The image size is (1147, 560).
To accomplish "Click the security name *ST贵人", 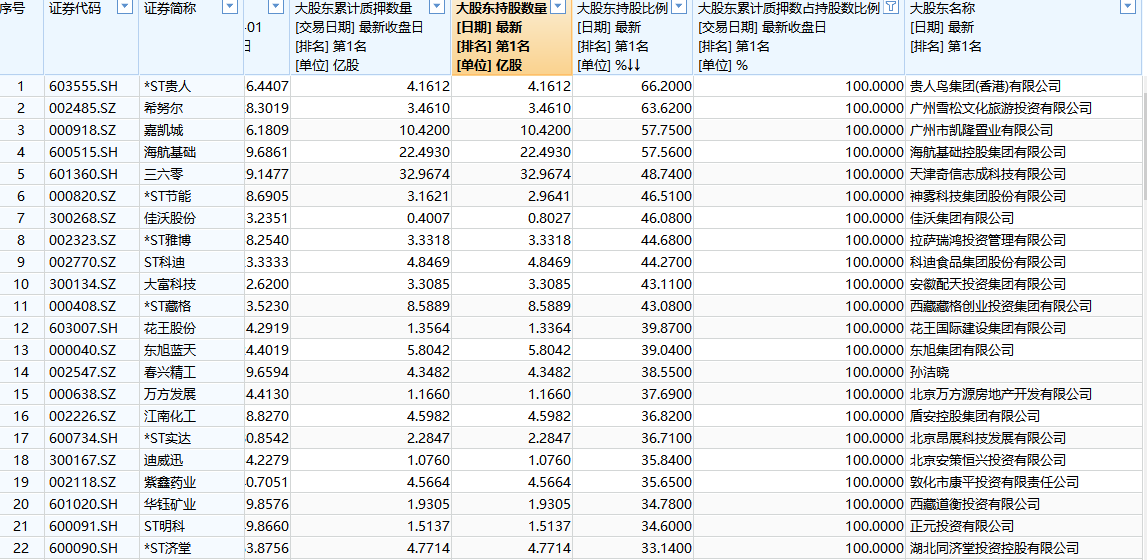I will point(168,86).
